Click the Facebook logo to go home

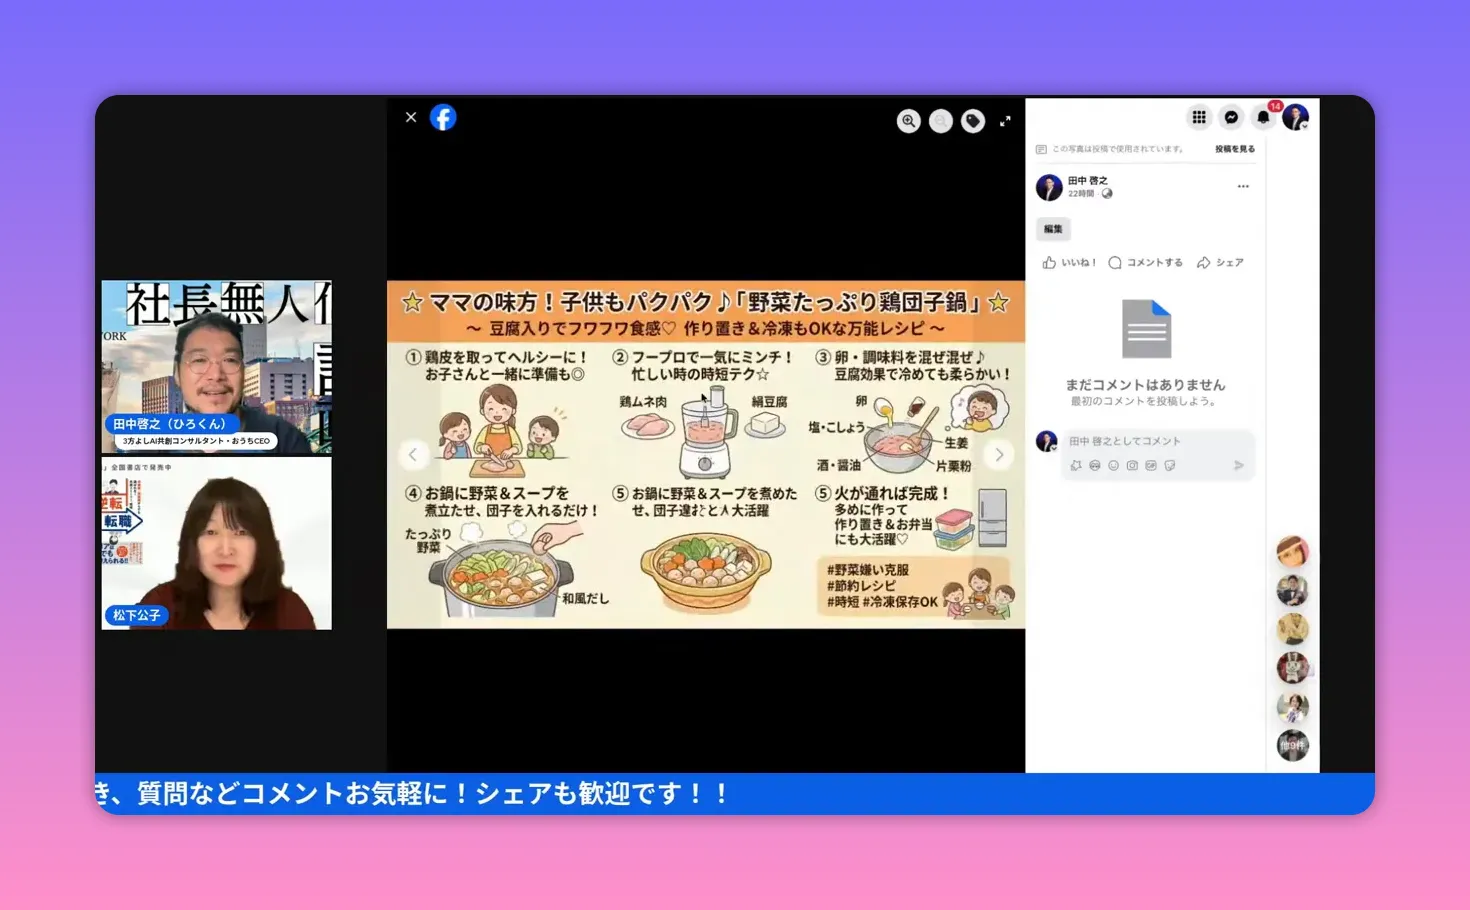443,117
